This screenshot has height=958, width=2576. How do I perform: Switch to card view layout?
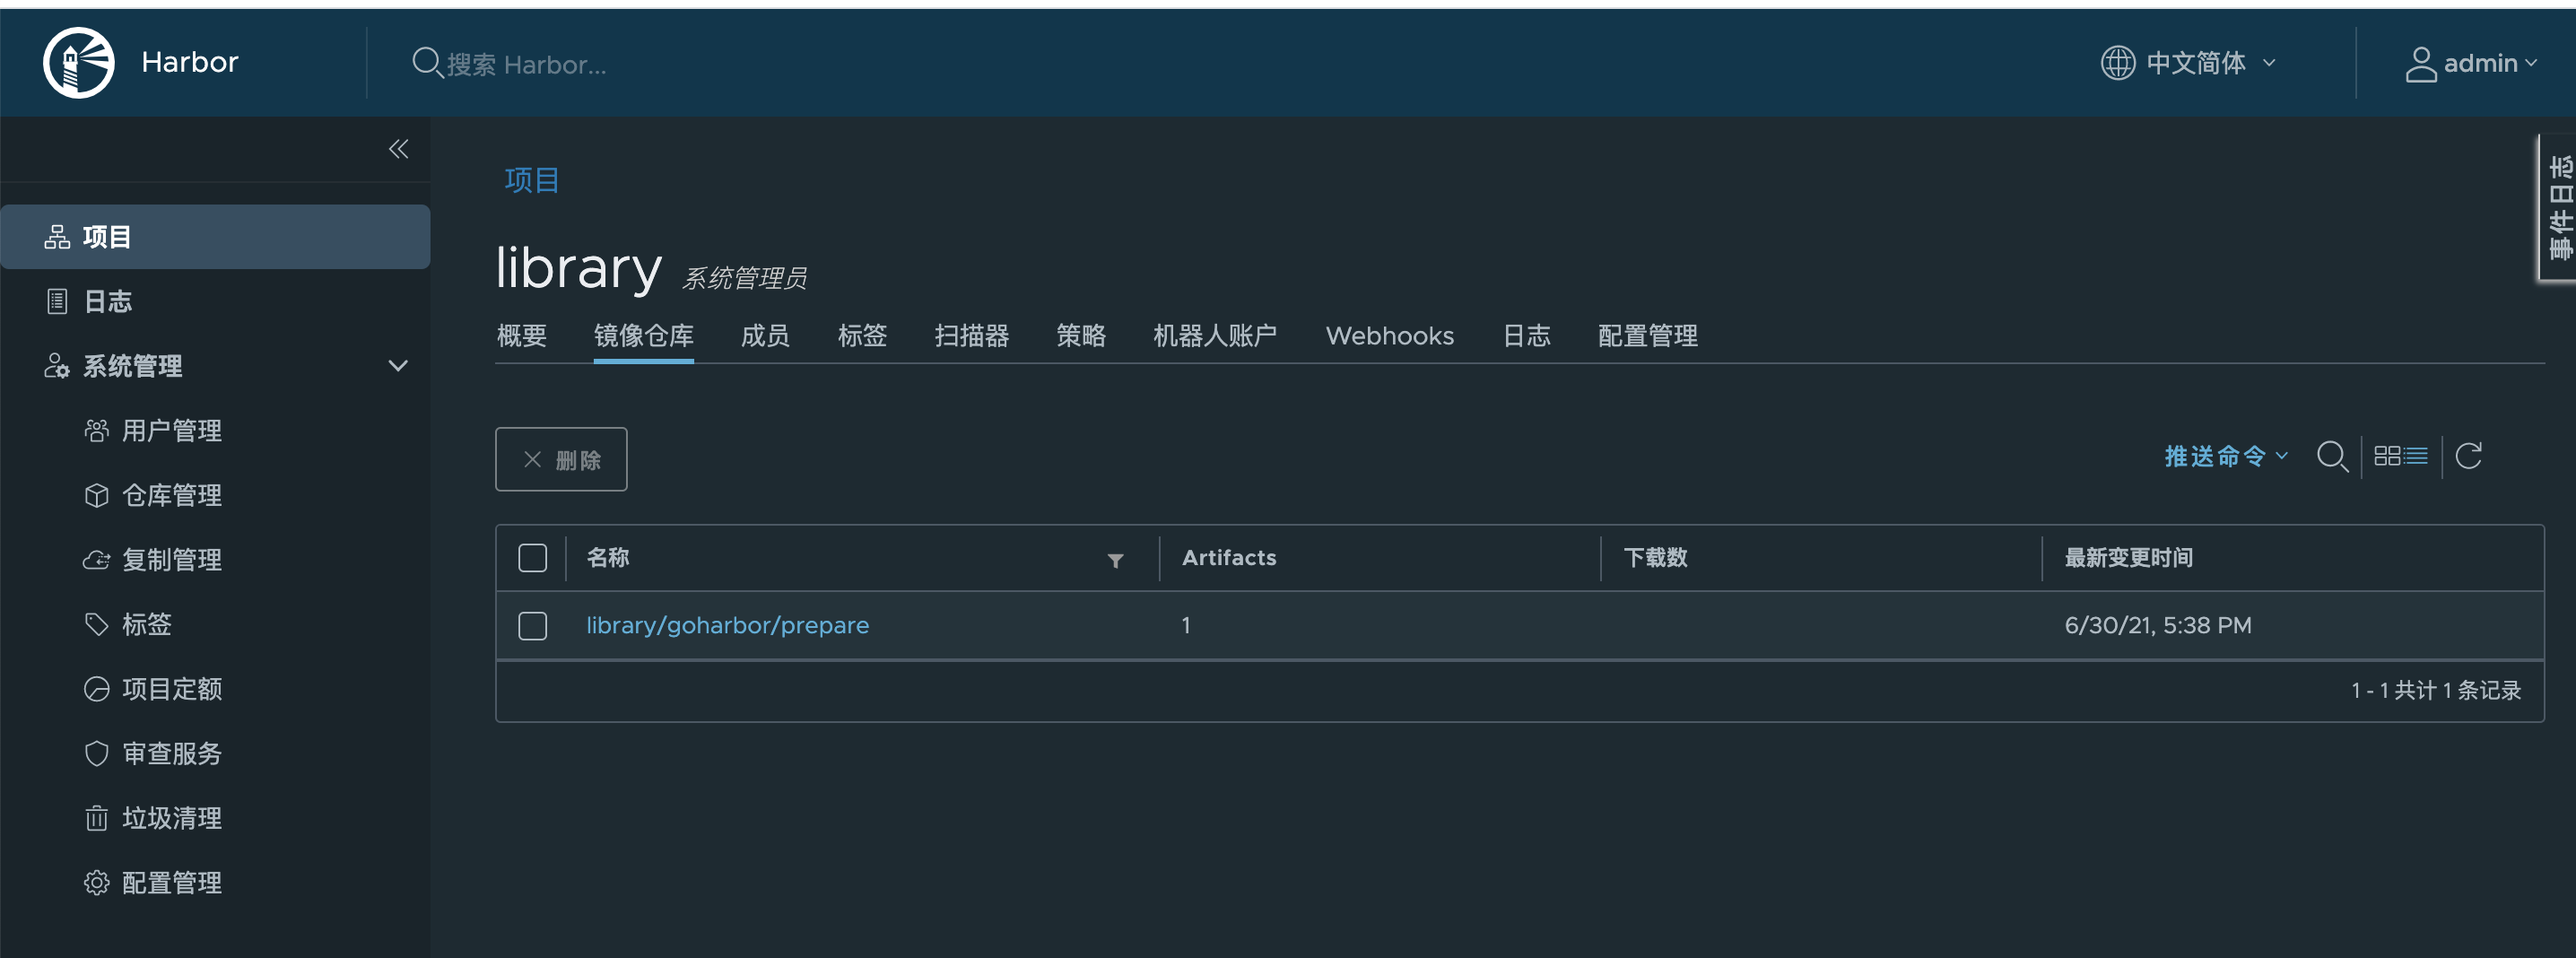point(2389,456)
